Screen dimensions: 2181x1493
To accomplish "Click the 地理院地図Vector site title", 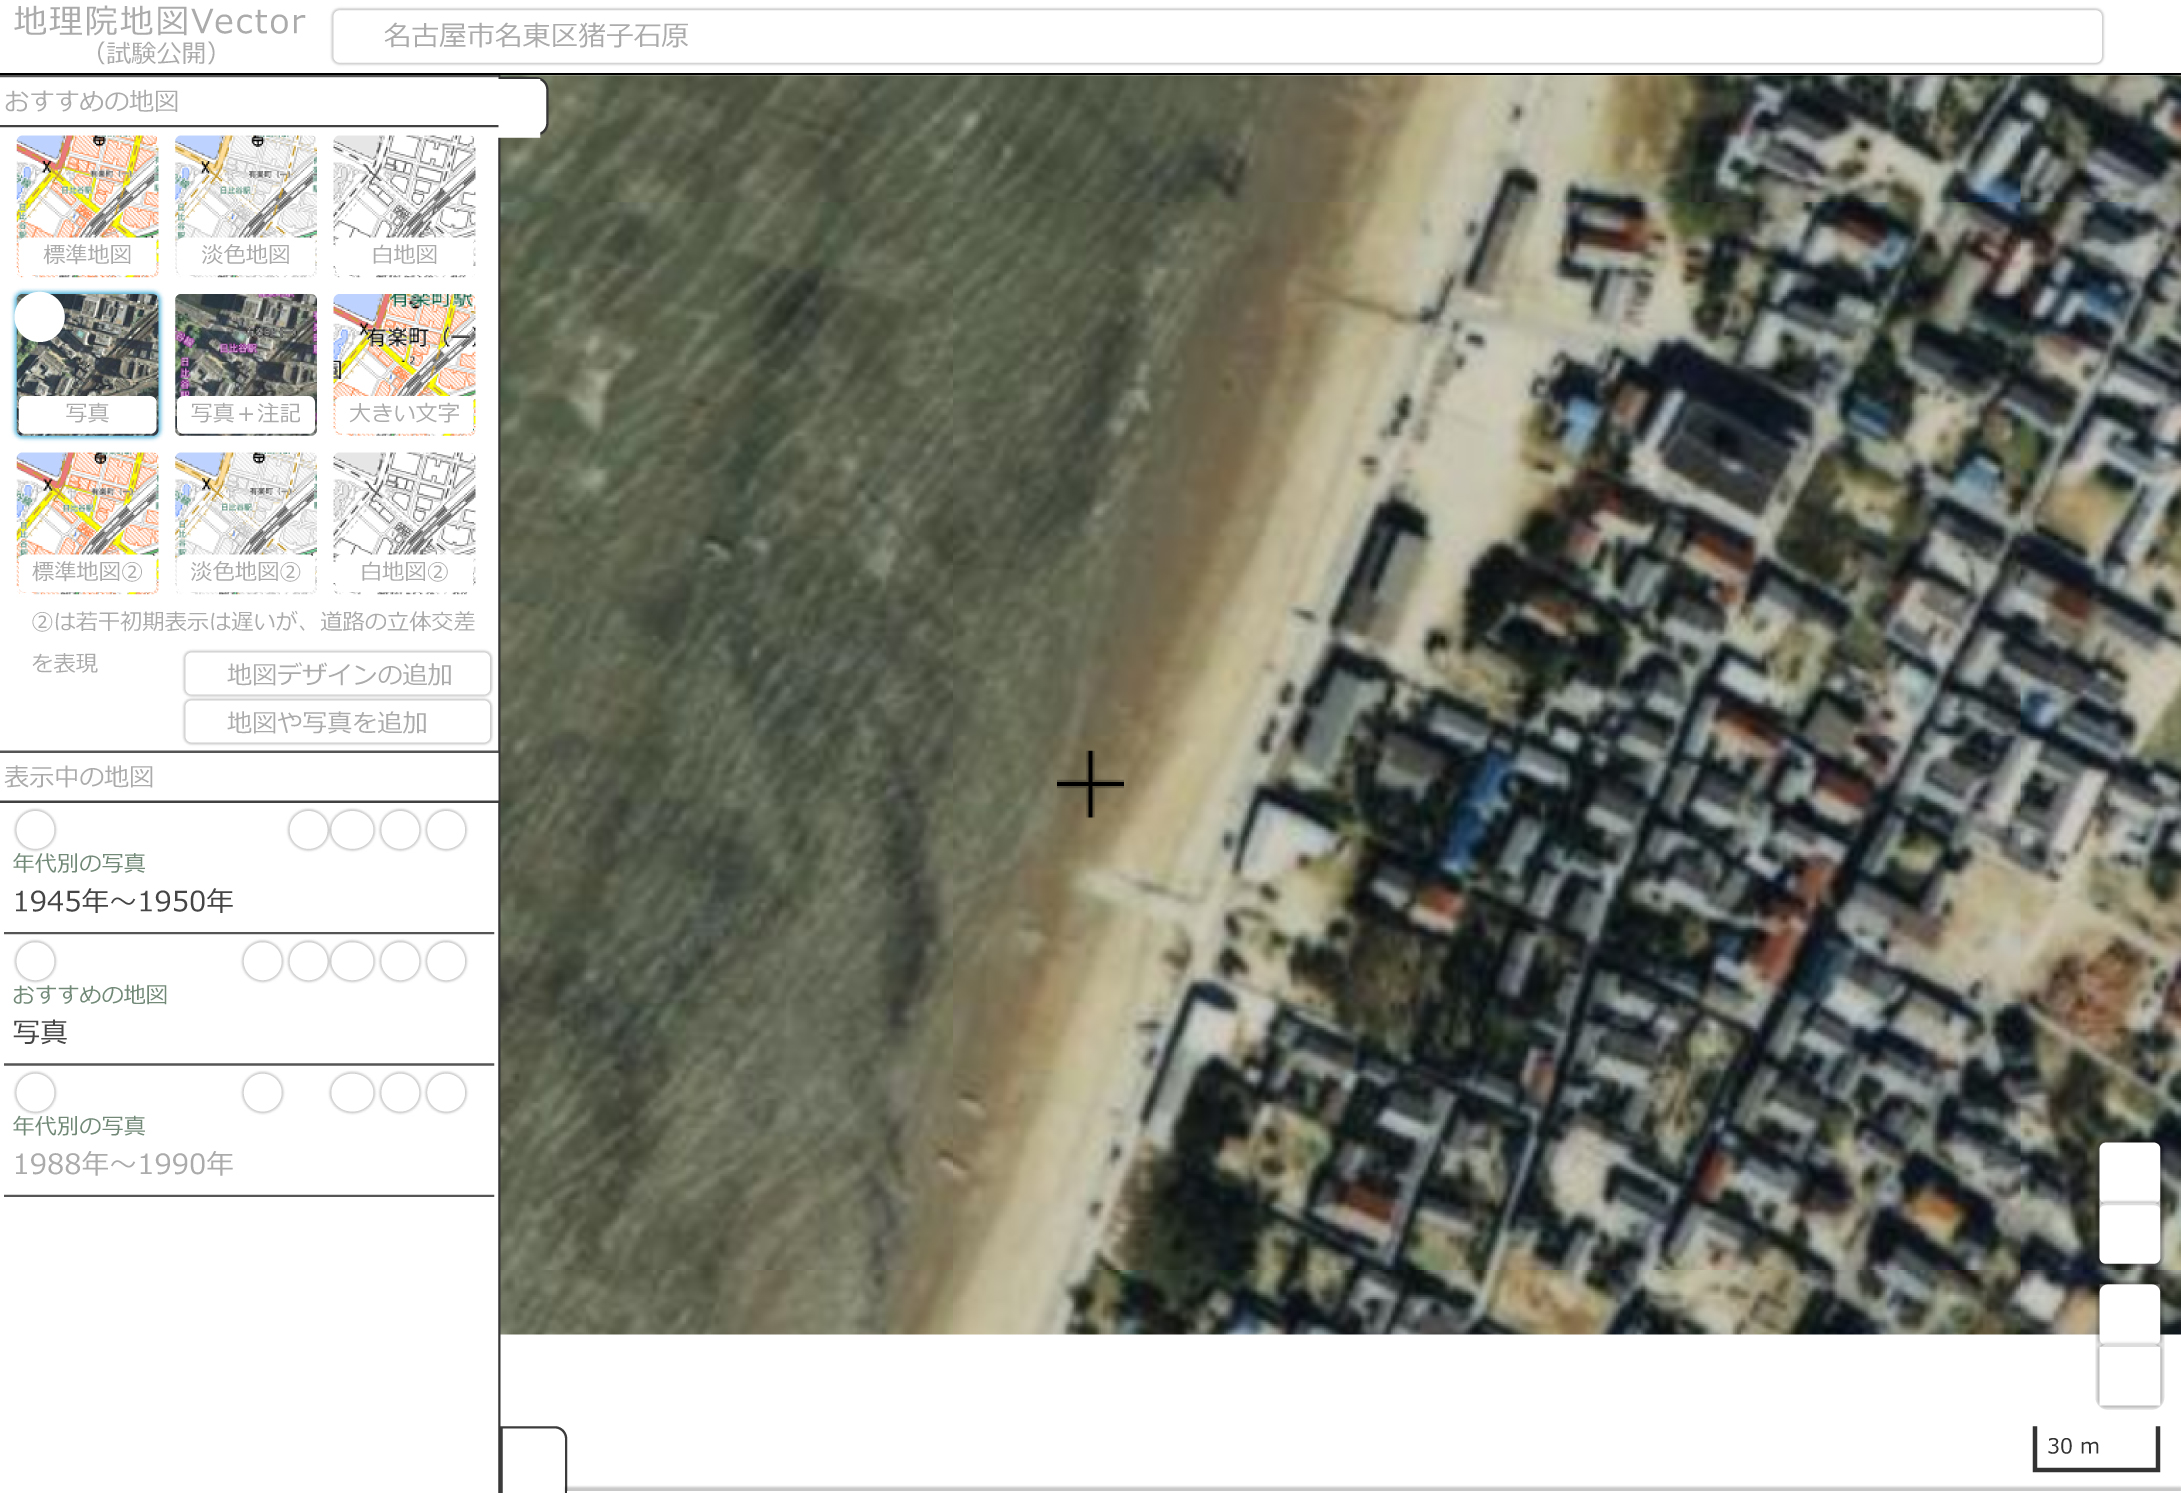I will click(159, 21).
